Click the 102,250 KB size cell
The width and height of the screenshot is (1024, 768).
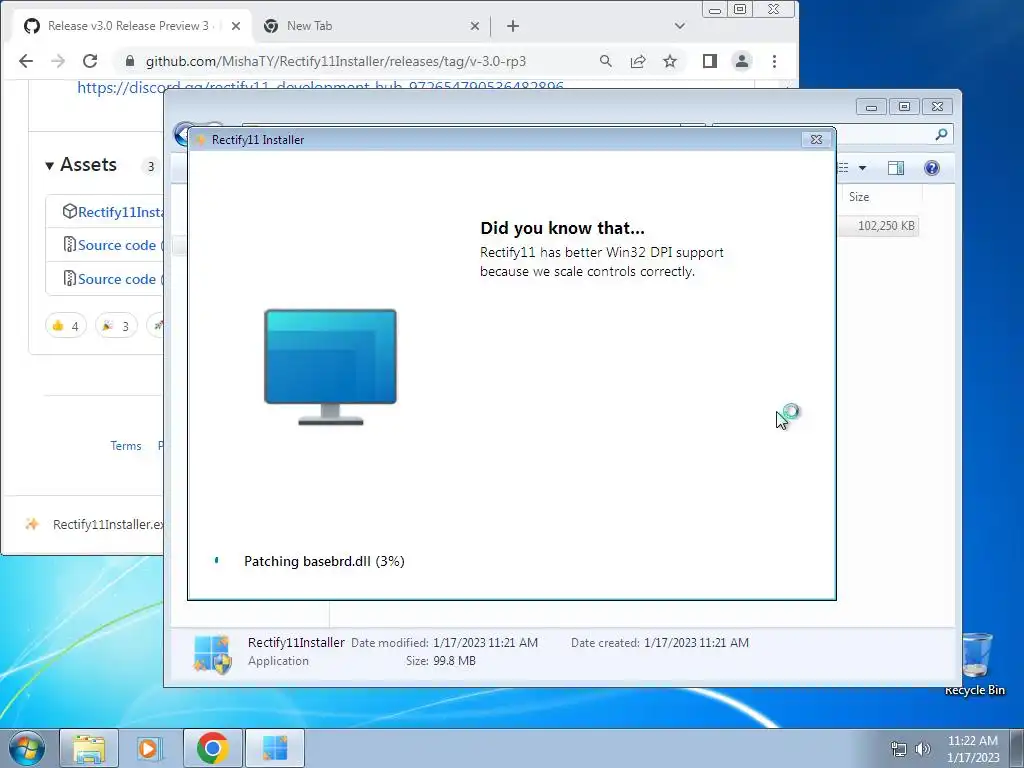886,226
